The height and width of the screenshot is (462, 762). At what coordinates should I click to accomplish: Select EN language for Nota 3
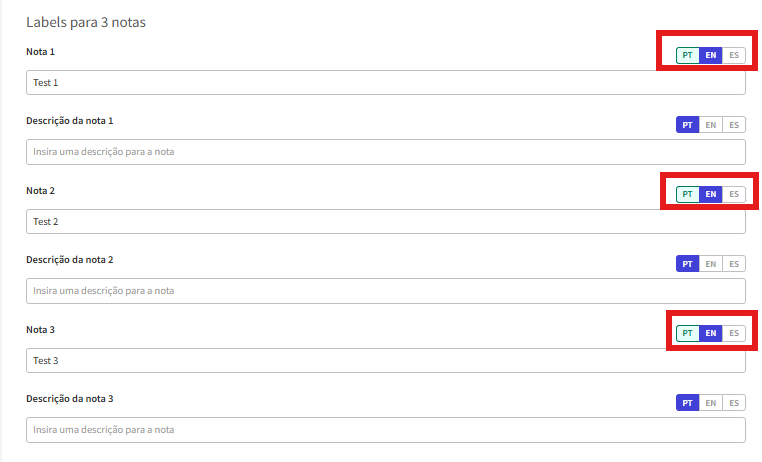coord(710,333)
